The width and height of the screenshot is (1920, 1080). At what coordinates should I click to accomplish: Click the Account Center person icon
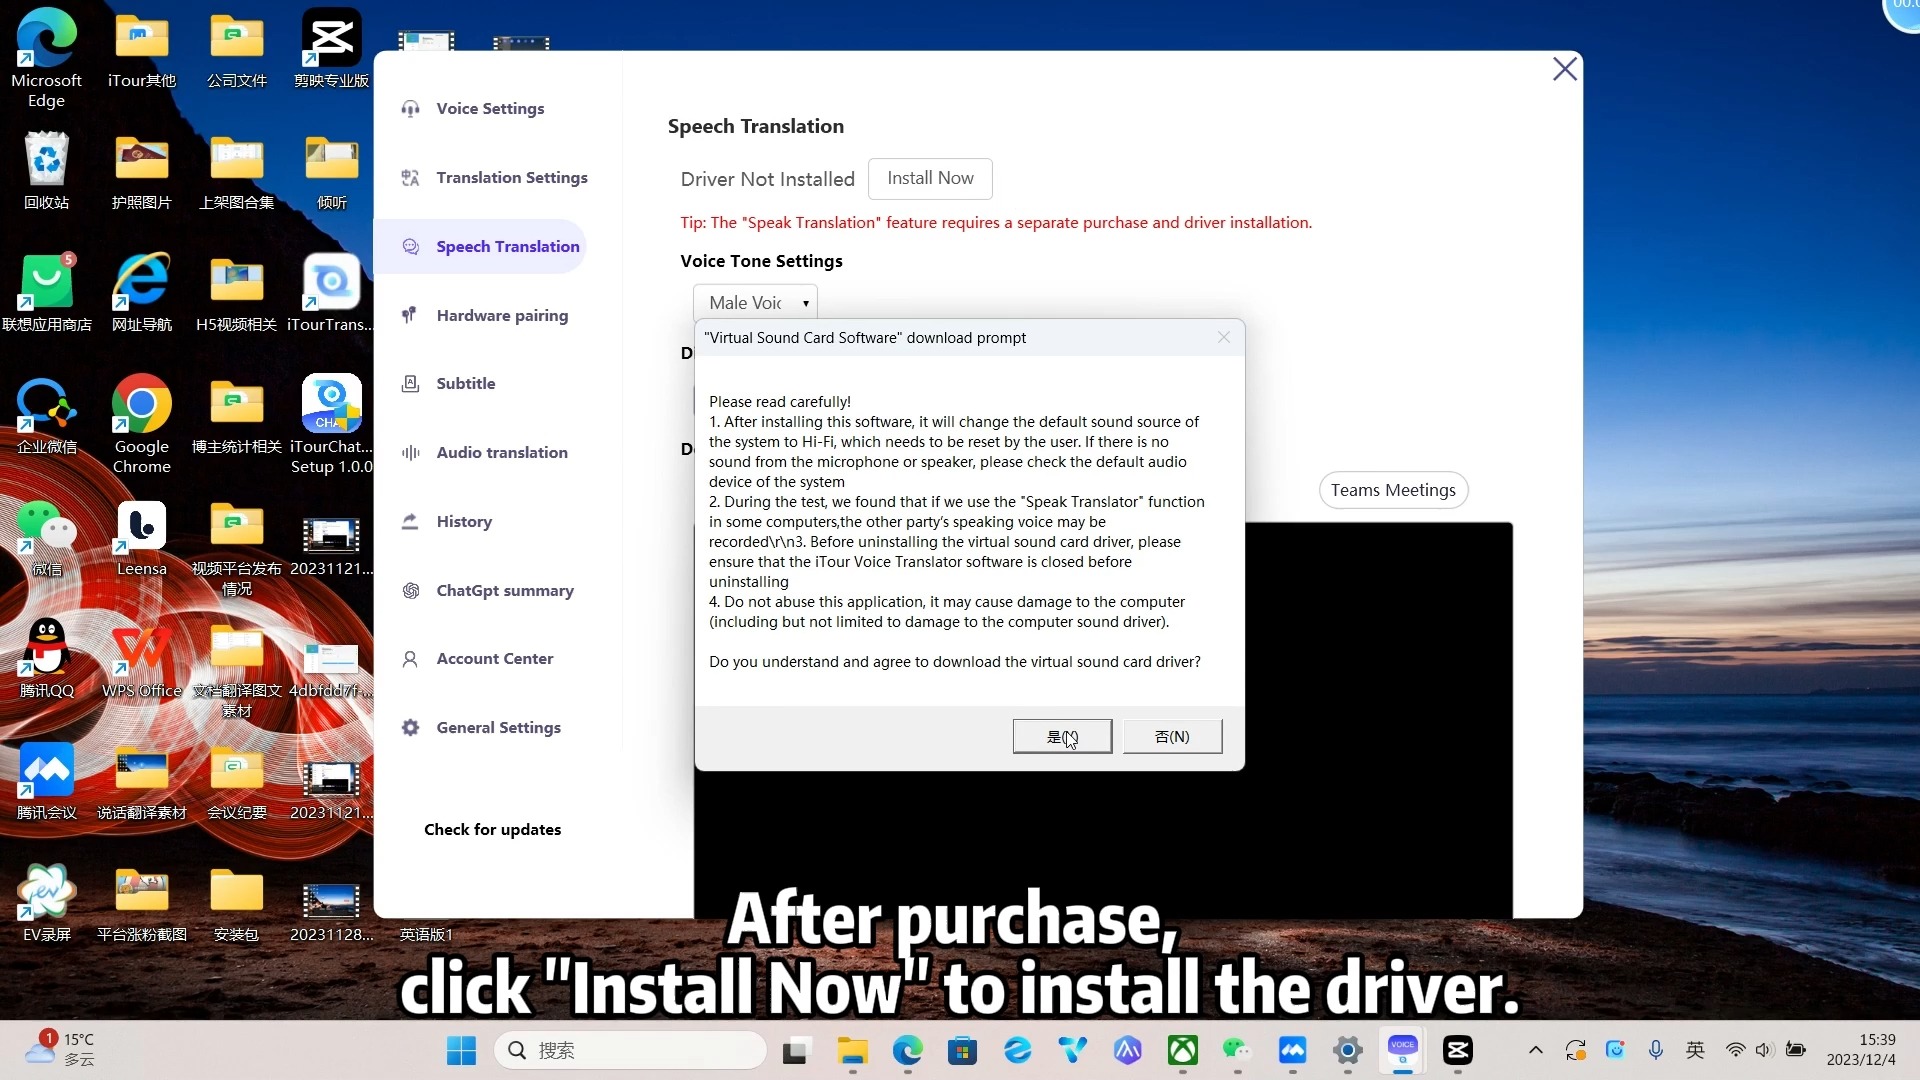pos(410,659)
